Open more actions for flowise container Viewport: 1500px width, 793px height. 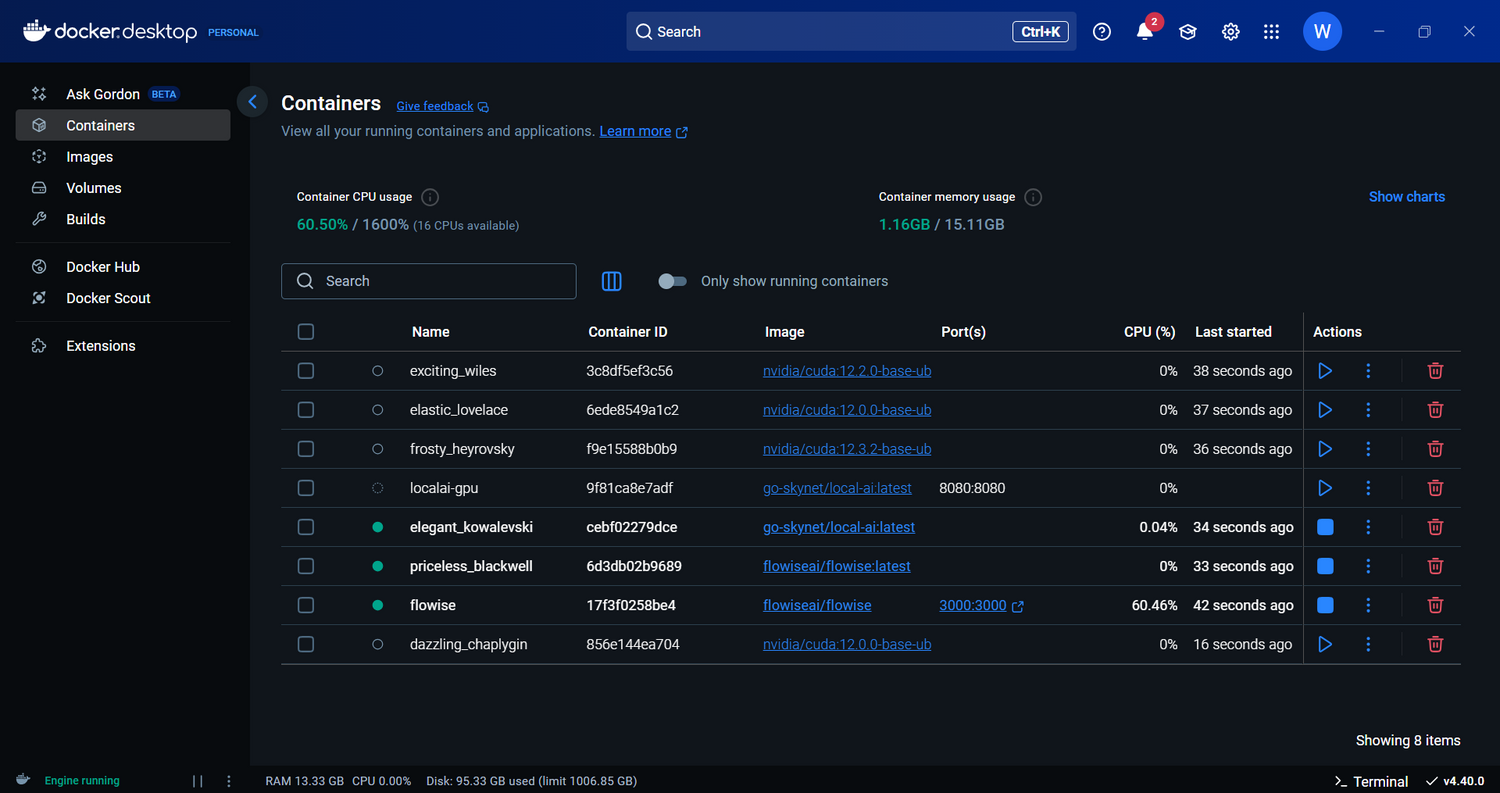[x=1368, y=605]
